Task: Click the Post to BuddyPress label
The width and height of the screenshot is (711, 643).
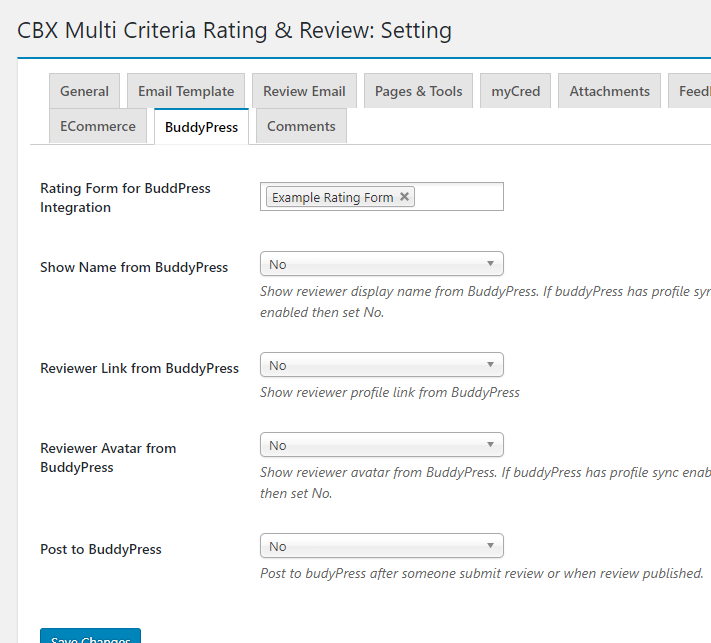Action: pos(101,549)
